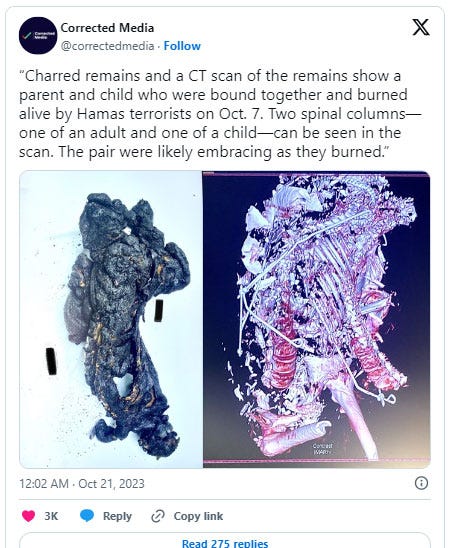Click the @correctedmedia handle
Screen dimensions: 450x548
[107, 46]
